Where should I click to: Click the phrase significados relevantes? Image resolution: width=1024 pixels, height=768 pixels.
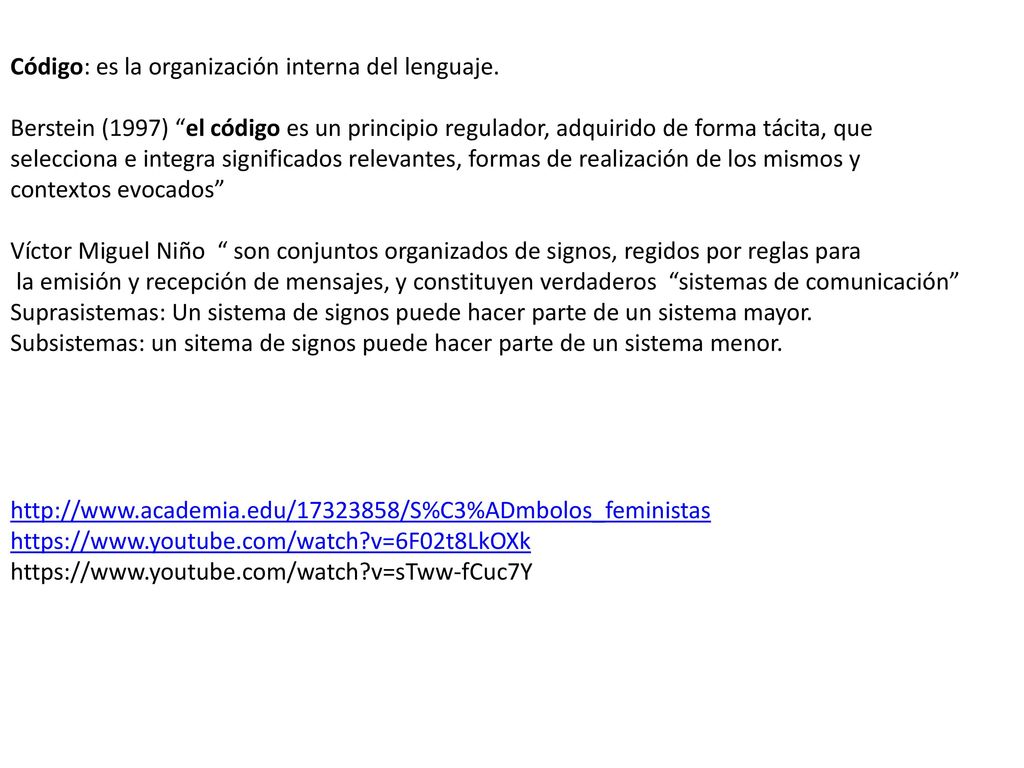click(x=339, y=159)
